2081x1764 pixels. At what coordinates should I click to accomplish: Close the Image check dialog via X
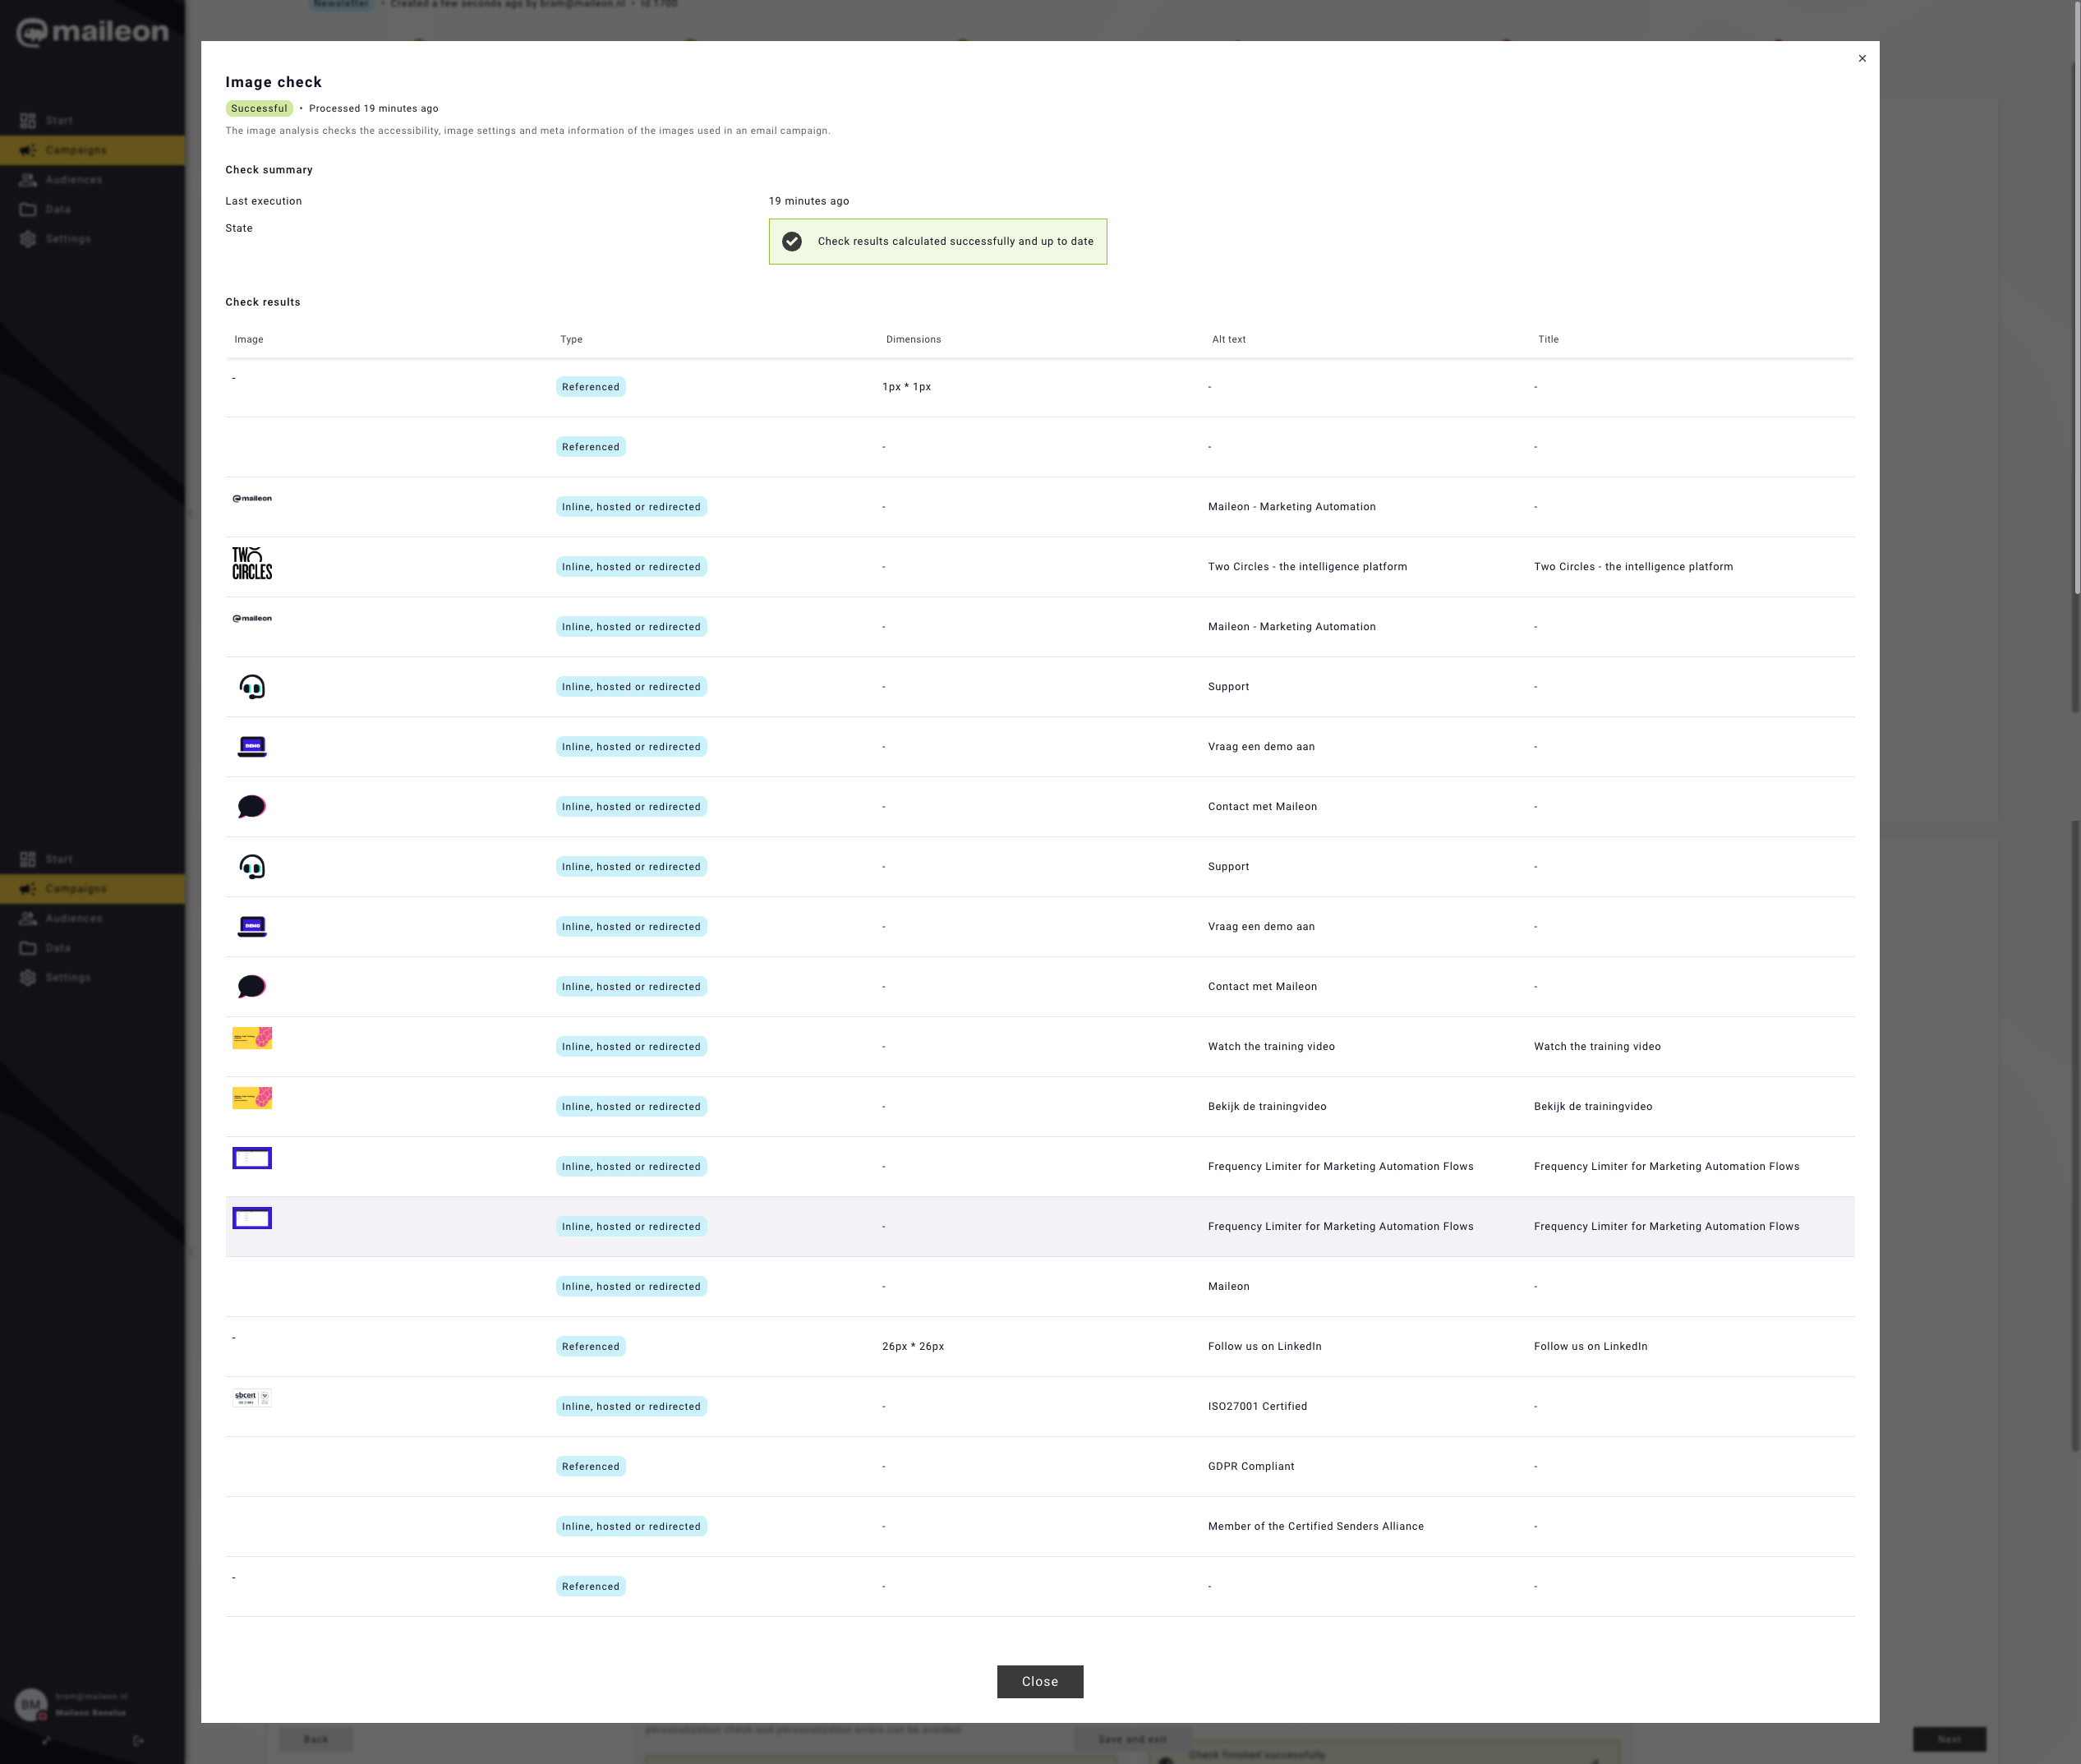1861,58
